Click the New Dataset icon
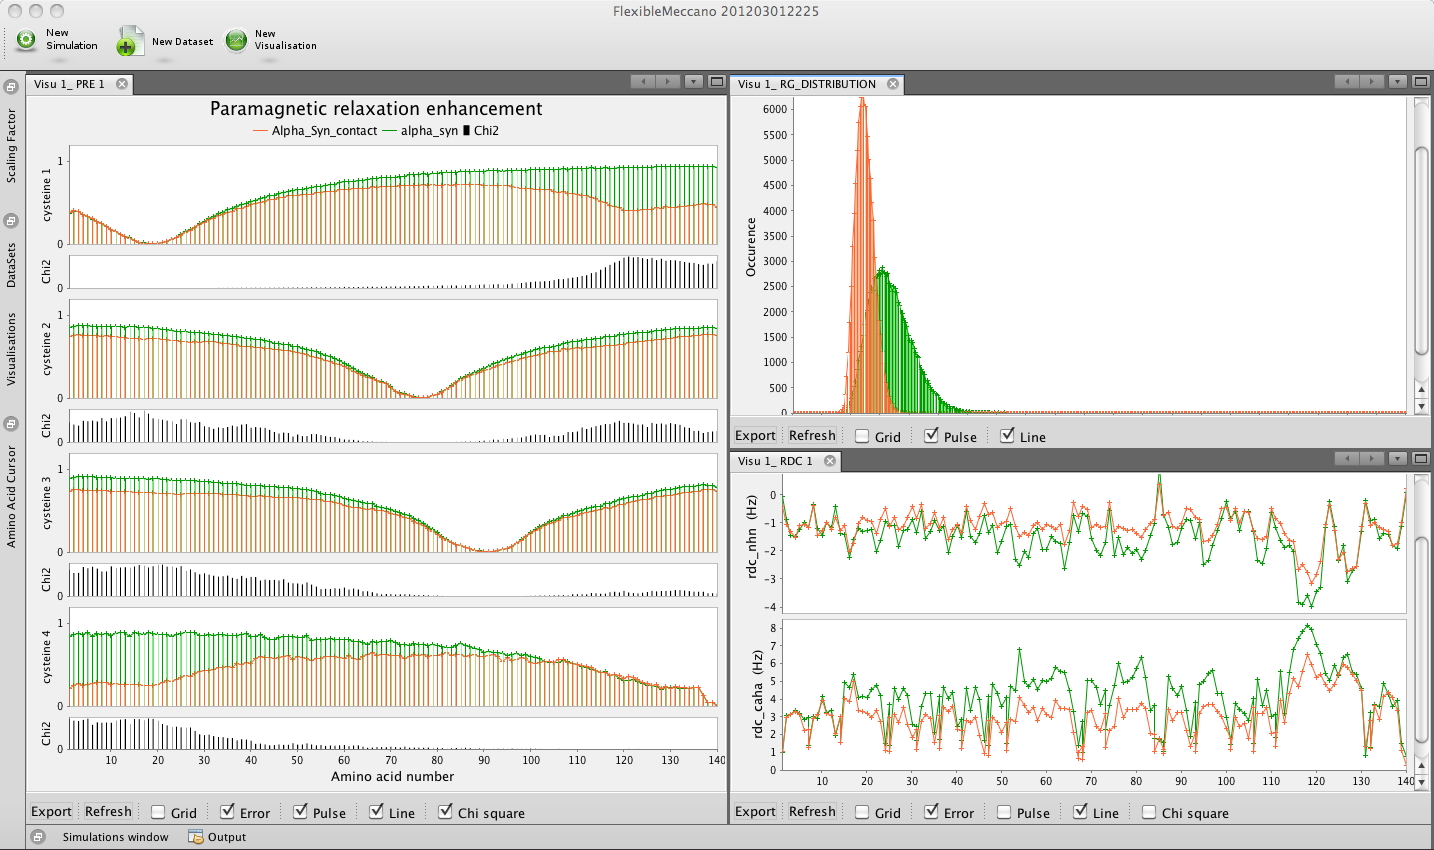1434x850 pixels. click(x=129, y=42)
